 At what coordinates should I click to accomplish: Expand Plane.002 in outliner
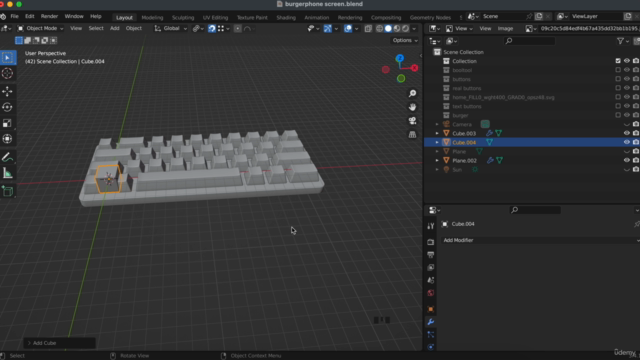click(x=437, y=160)
